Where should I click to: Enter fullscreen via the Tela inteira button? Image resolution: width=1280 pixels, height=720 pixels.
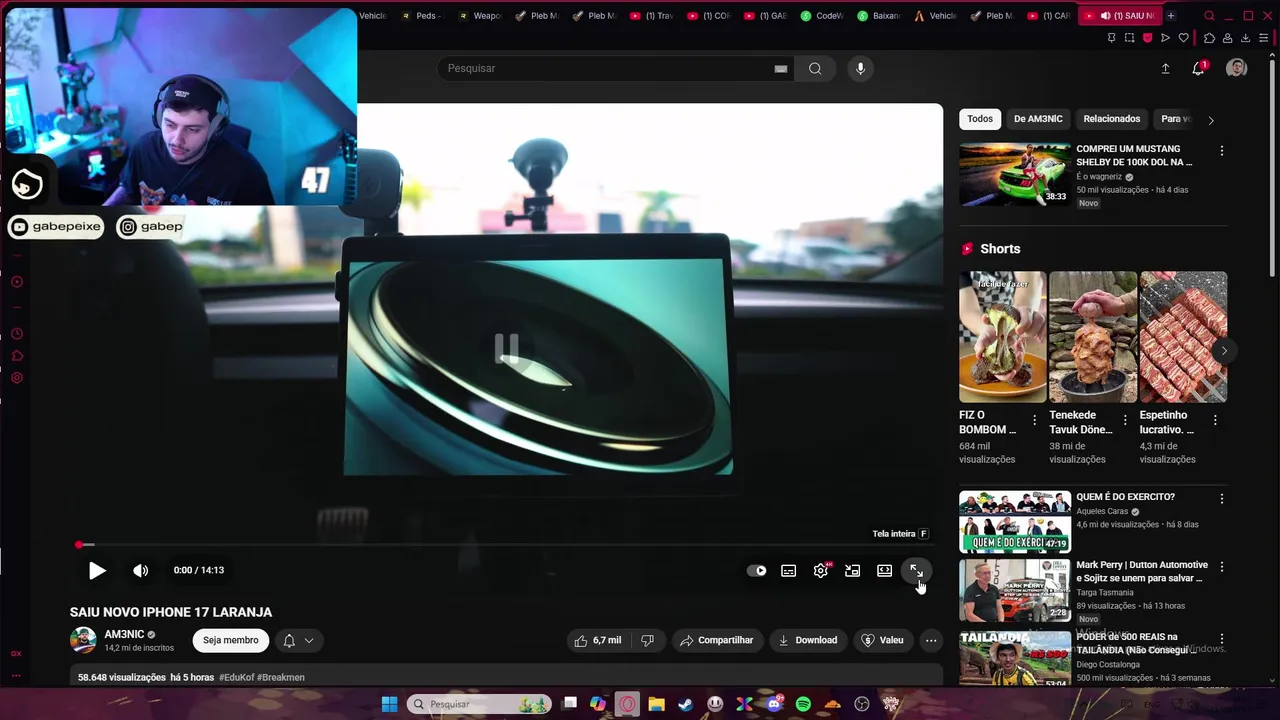point(916,571)
